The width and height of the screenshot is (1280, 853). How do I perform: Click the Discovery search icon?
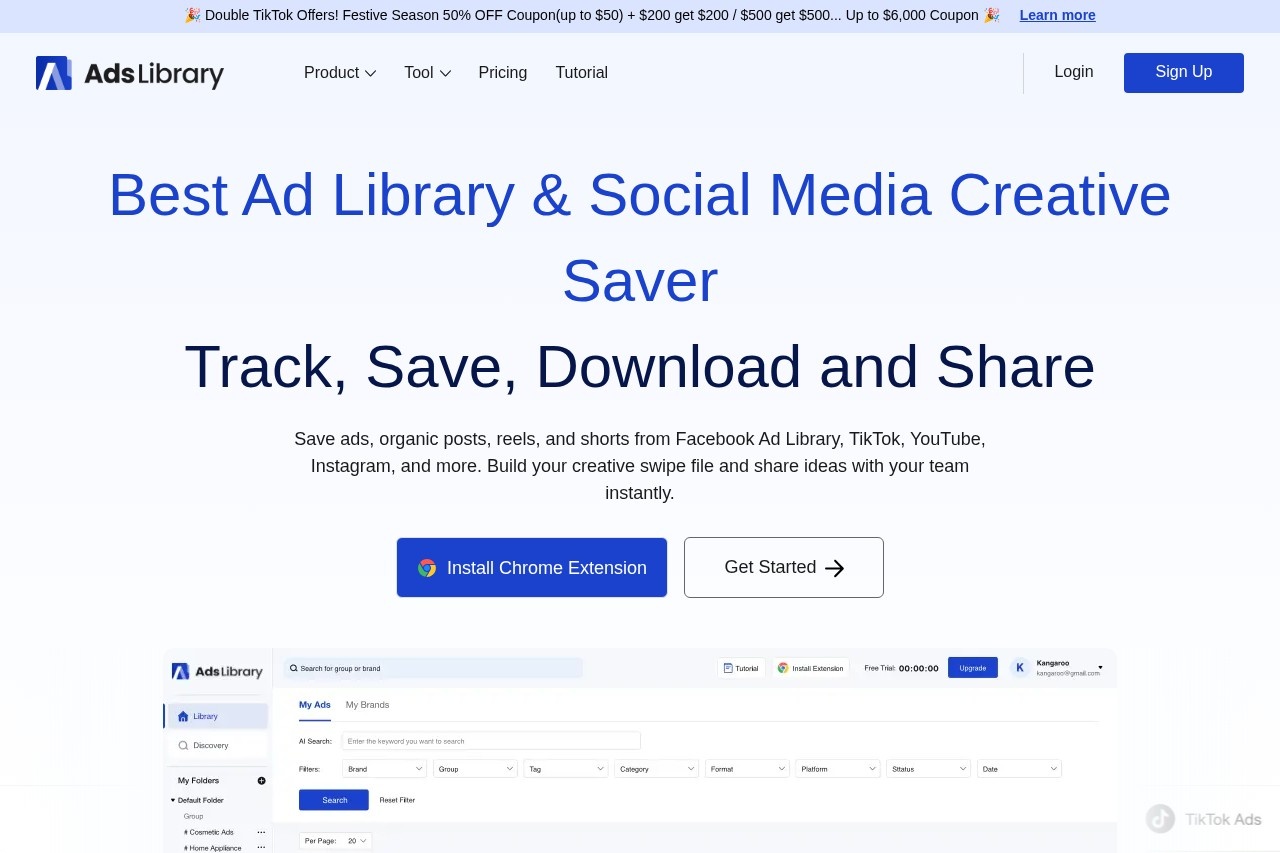click(183, 745)
